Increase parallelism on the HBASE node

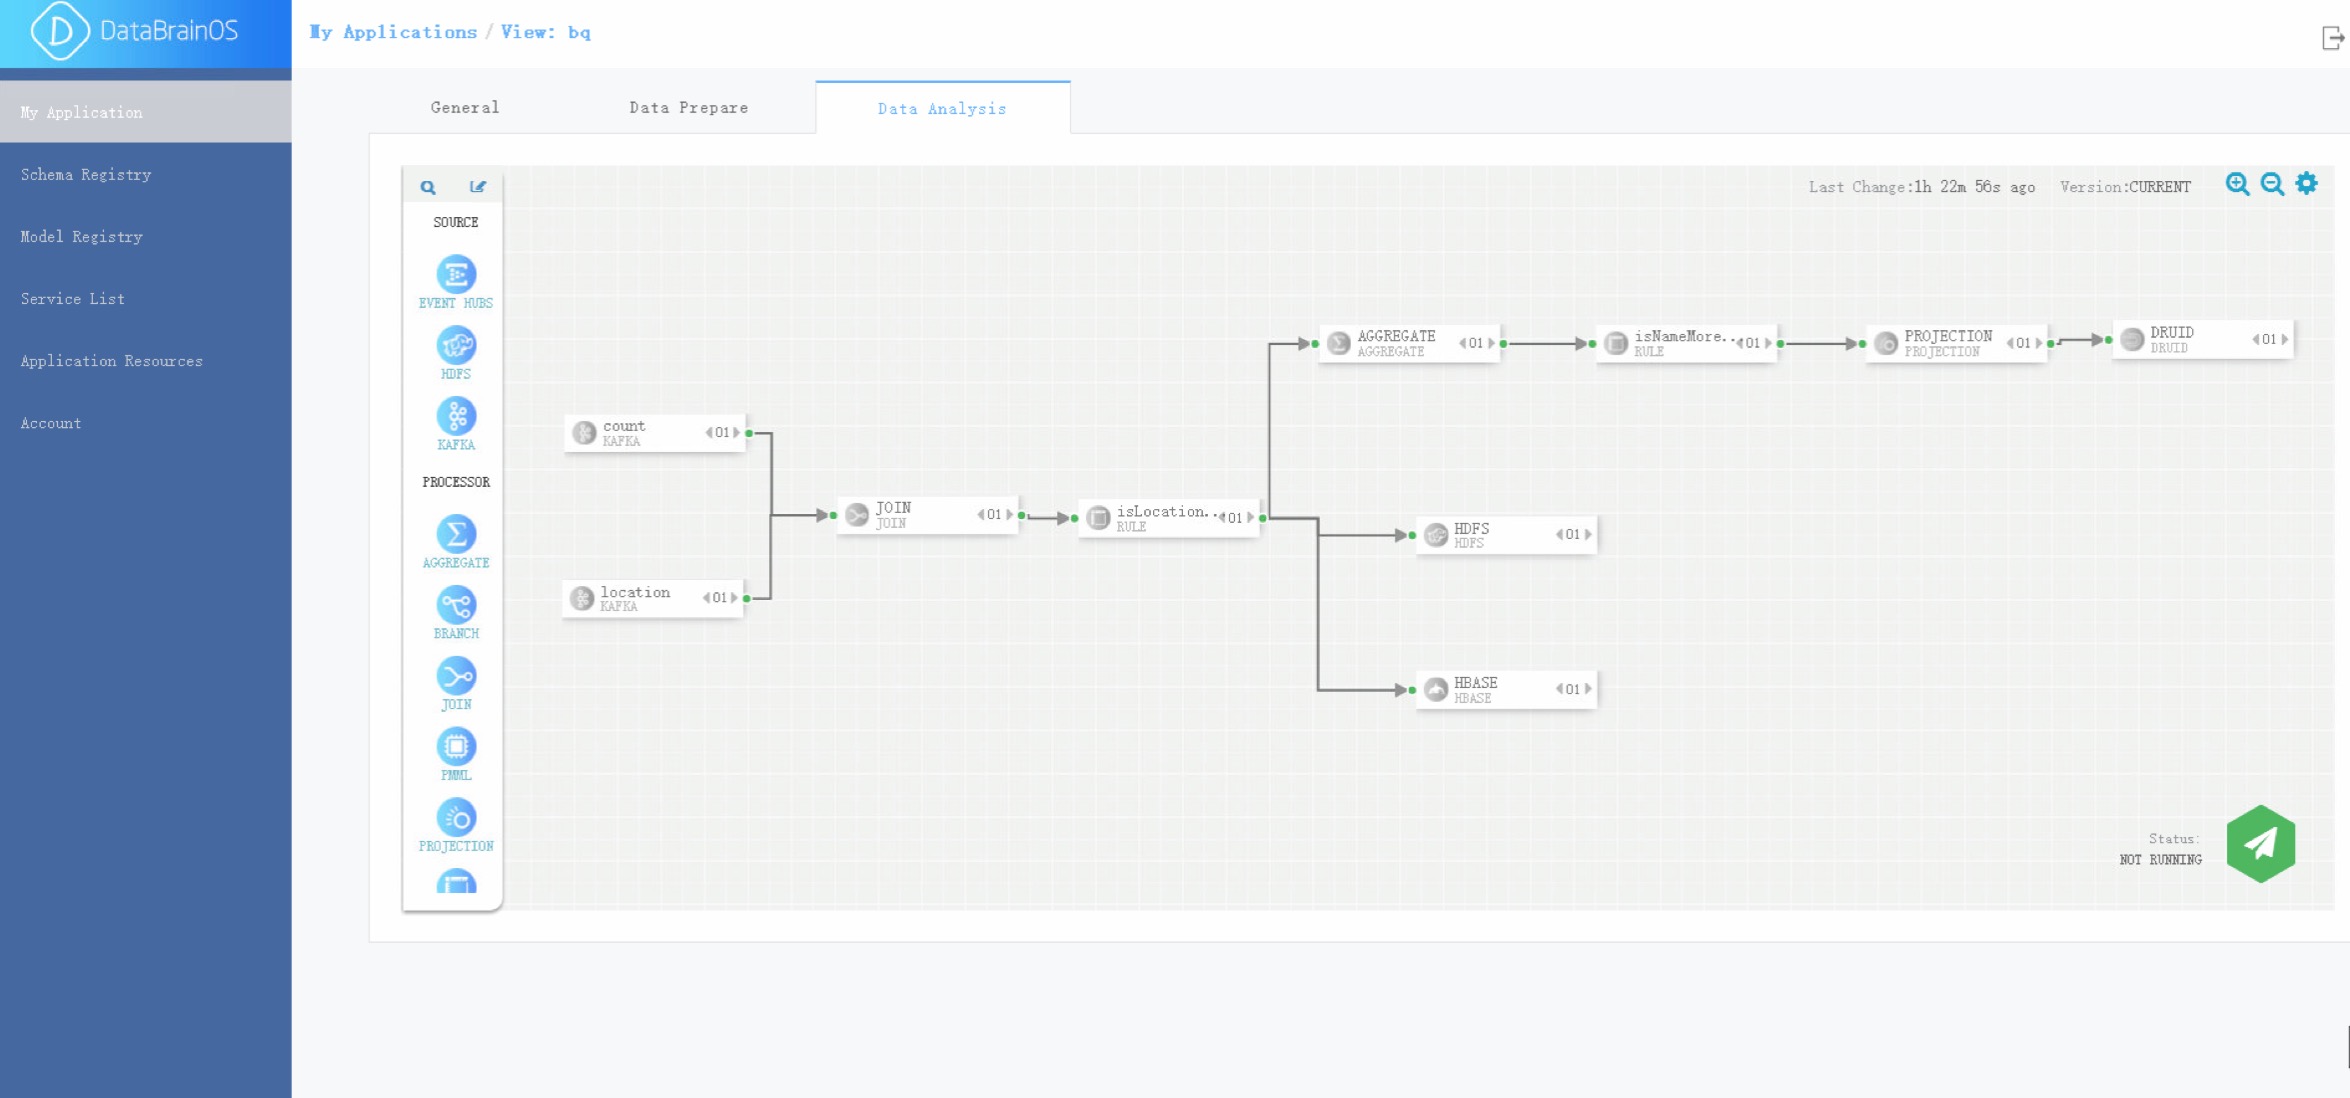pyautogui.click(x=1588, y=689)
